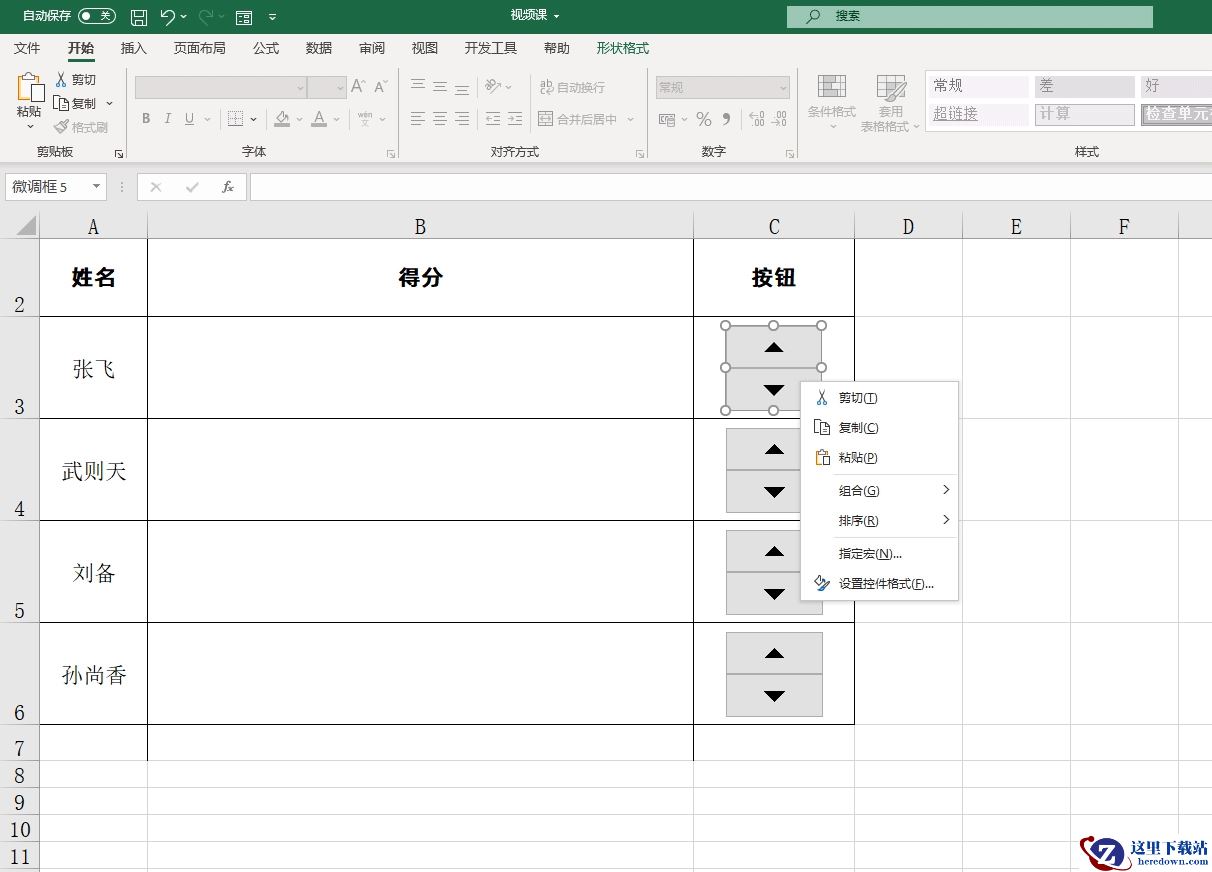Switch to the 开发工具 tab
This screenshot has height=872, width=1212.
pyautogui.click(x=491, y=48)
